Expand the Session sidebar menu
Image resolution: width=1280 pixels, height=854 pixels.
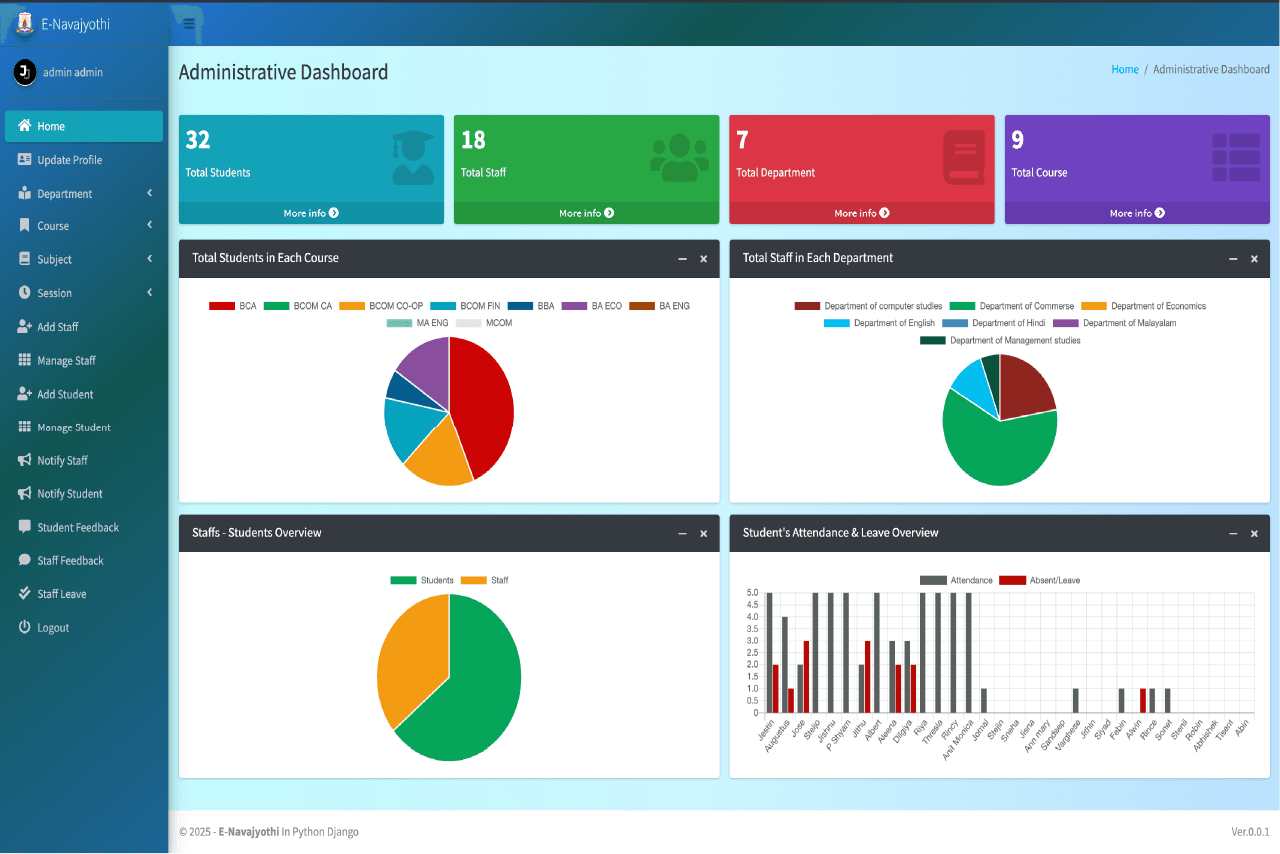pos(56,293)
